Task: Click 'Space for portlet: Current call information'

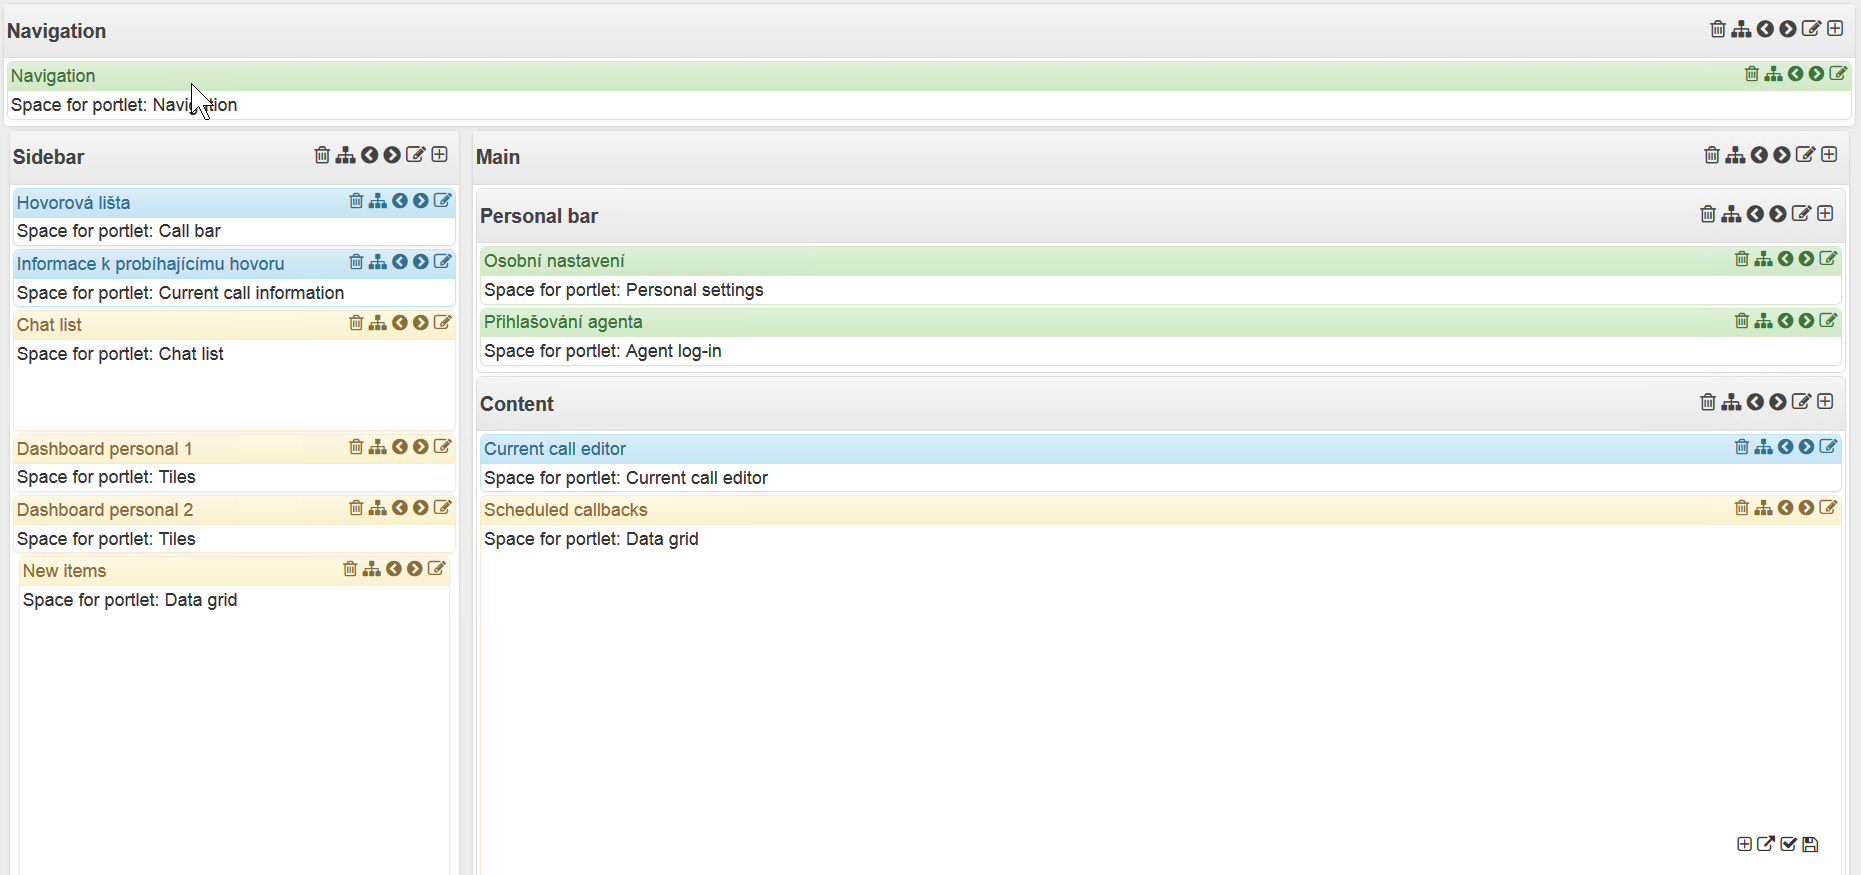Action: click(181, 293)
